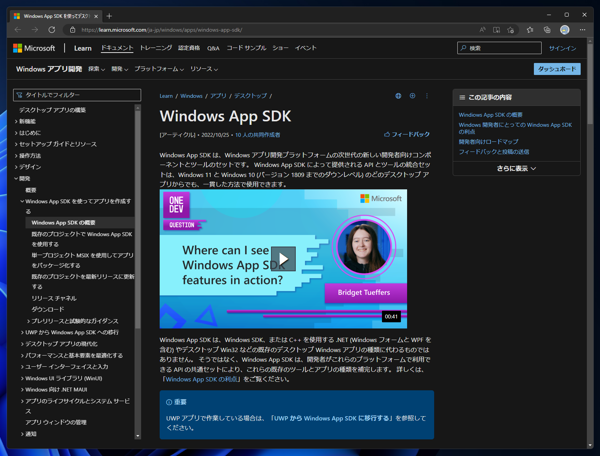This screenshot has height=456, width=600.
Task: Click the ダッシュボード button
Action: 557,69
